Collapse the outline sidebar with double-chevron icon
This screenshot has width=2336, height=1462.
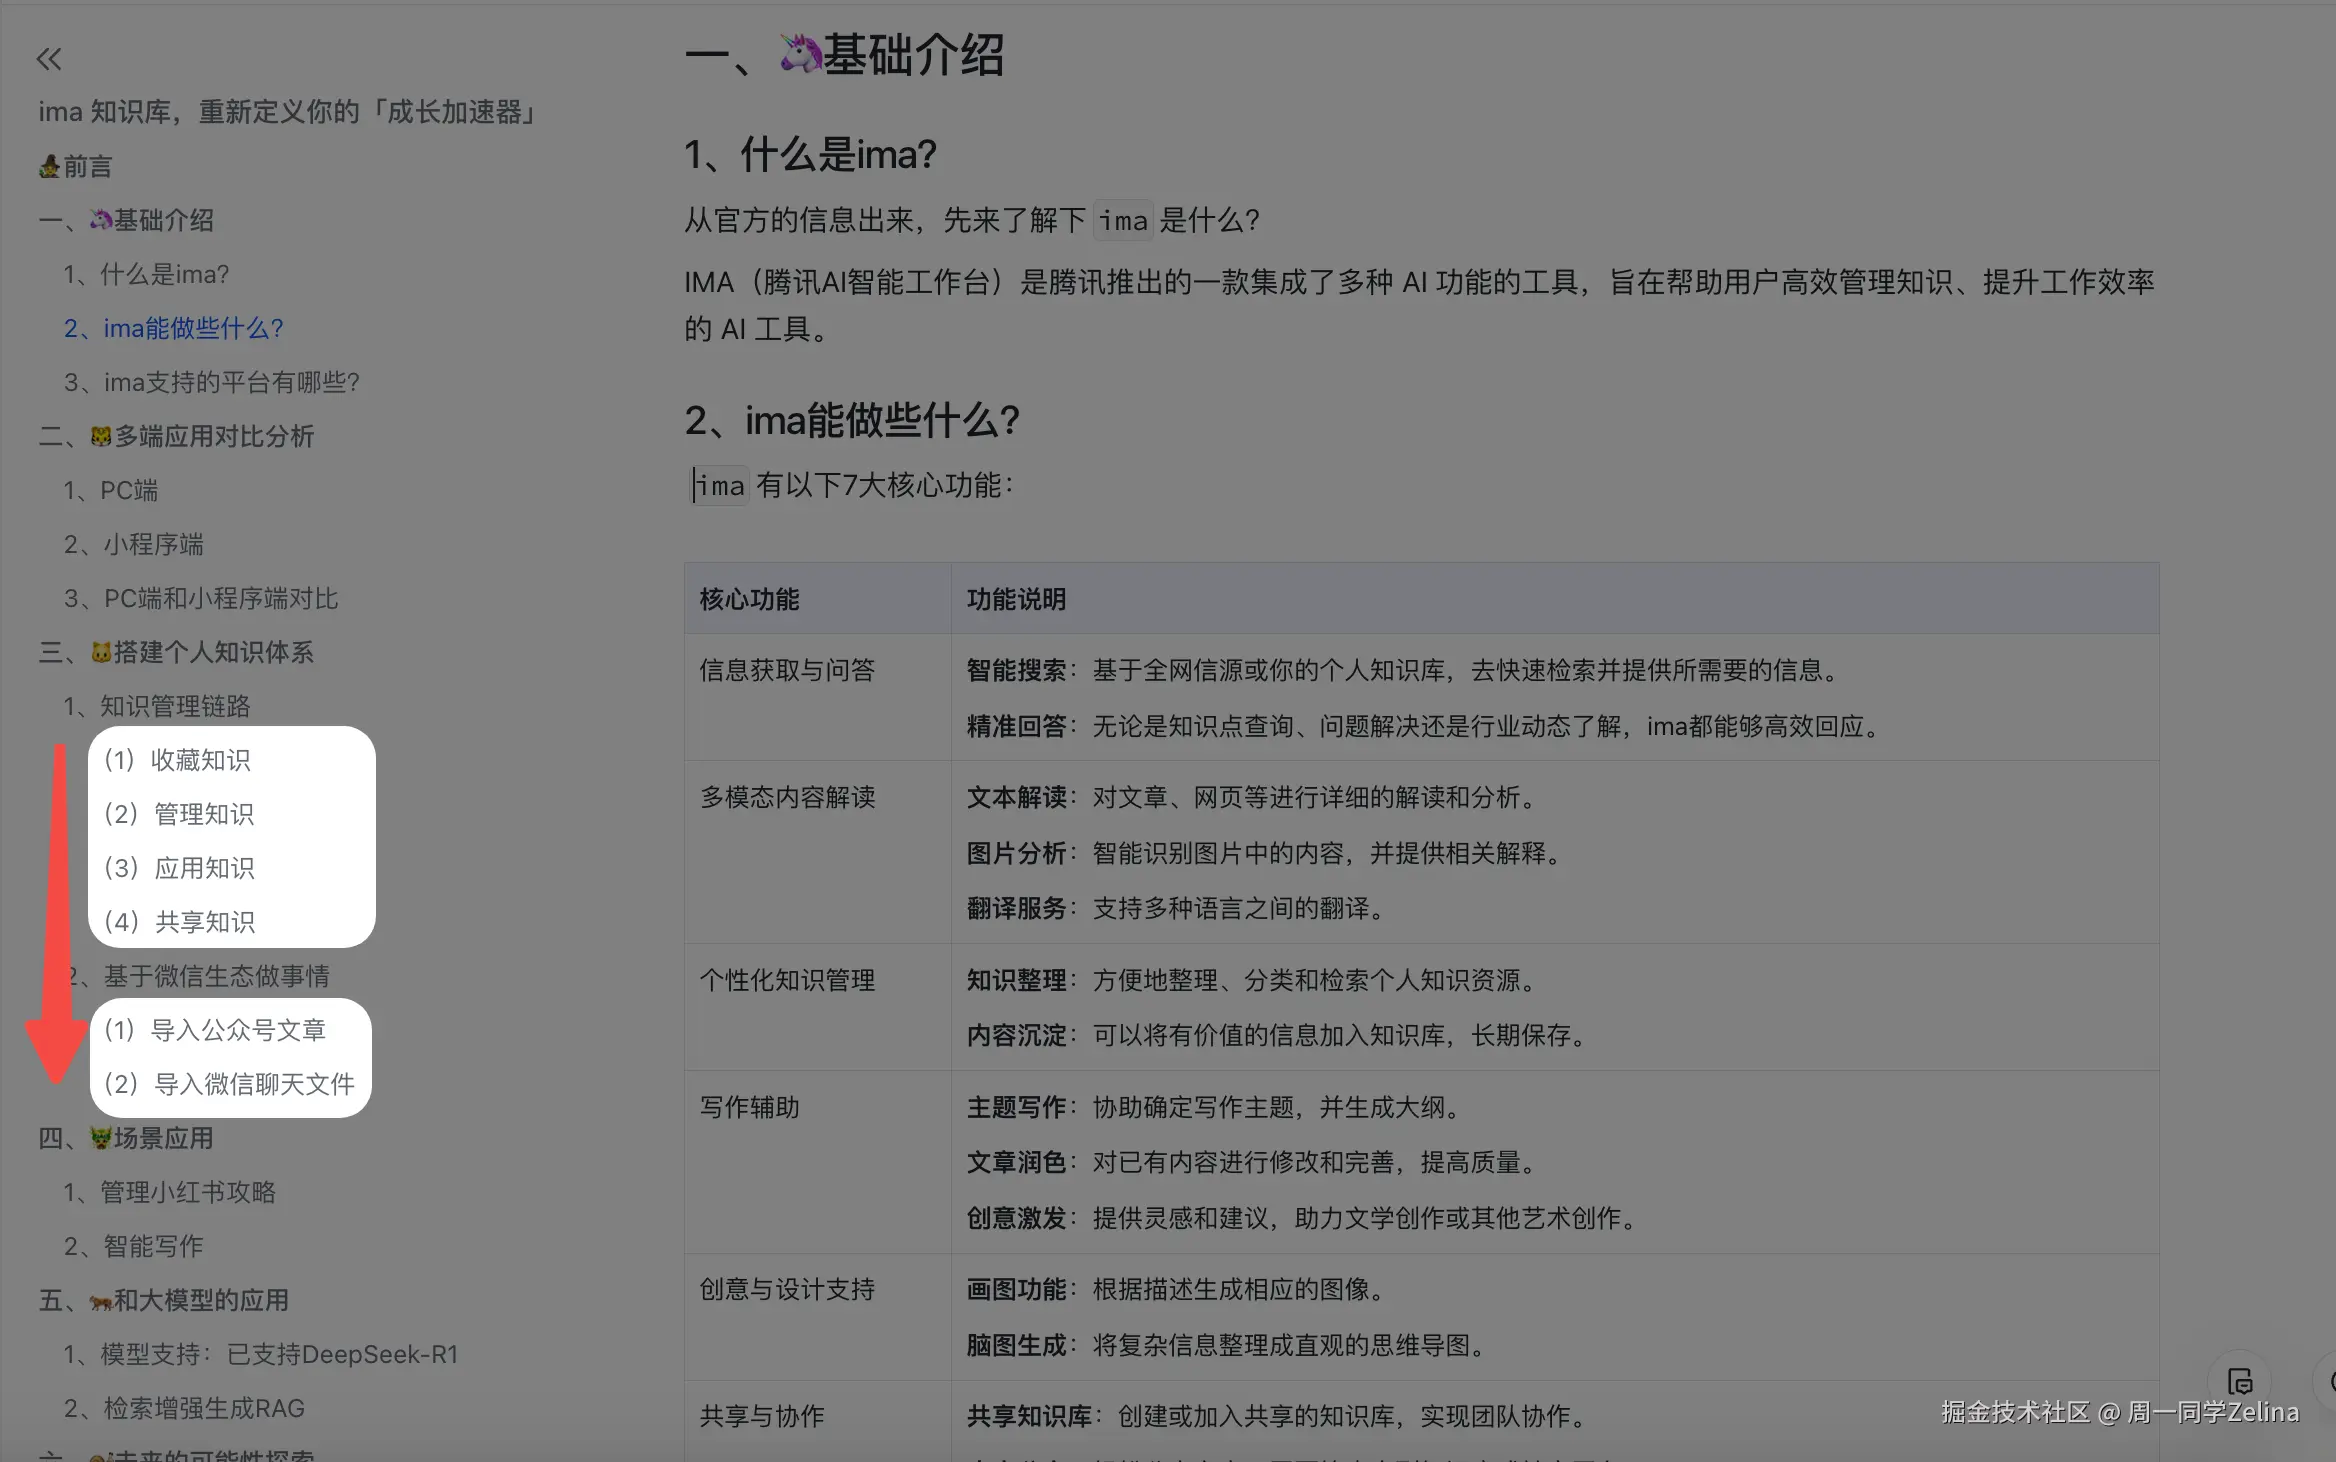click(x=49, y=59)
